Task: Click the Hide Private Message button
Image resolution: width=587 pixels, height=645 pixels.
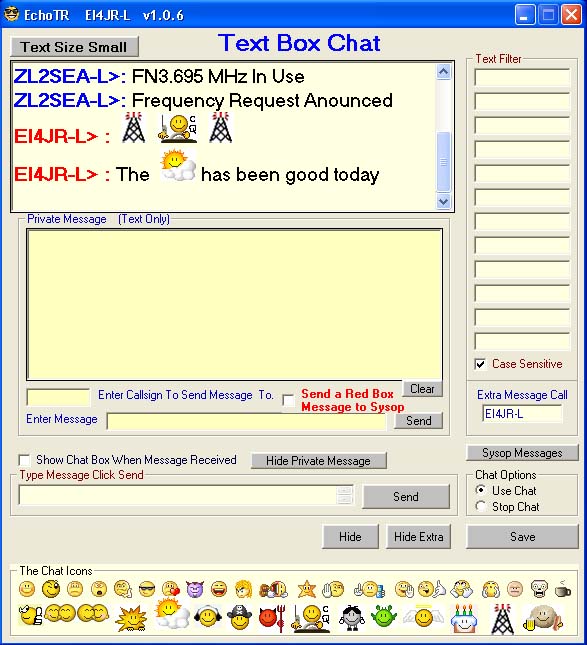Action: point(318,461)
